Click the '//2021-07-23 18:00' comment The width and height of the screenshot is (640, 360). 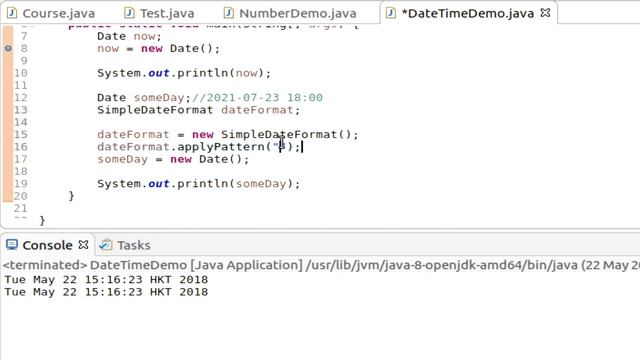(257, 98)
